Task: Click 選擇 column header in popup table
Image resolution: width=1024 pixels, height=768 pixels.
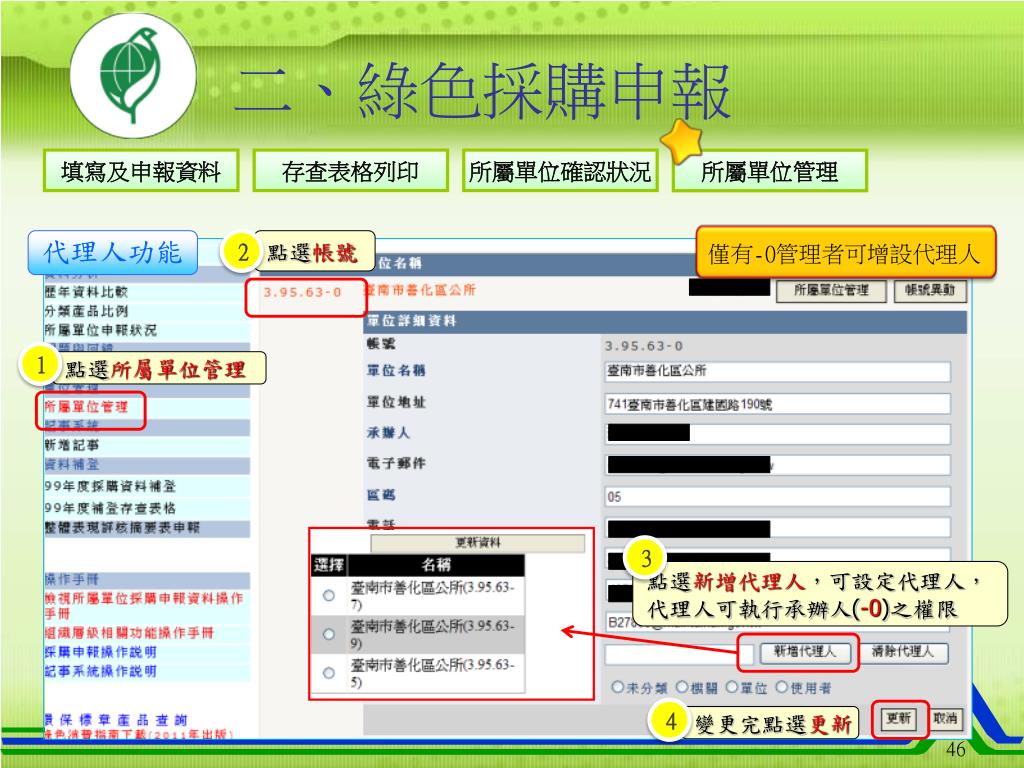Action: tap(328, 566)
